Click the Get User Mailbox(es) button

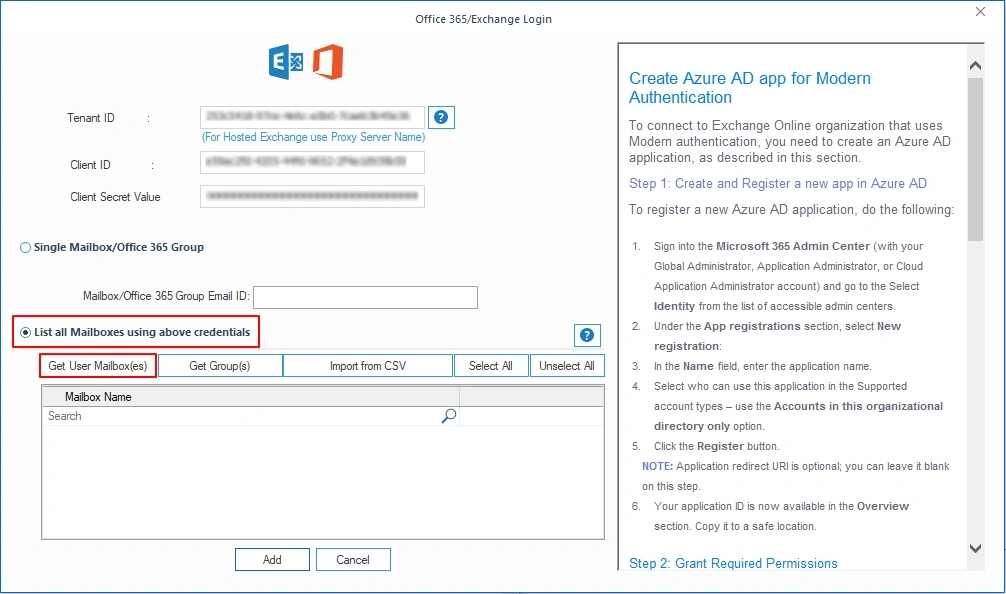click(97, 365)
